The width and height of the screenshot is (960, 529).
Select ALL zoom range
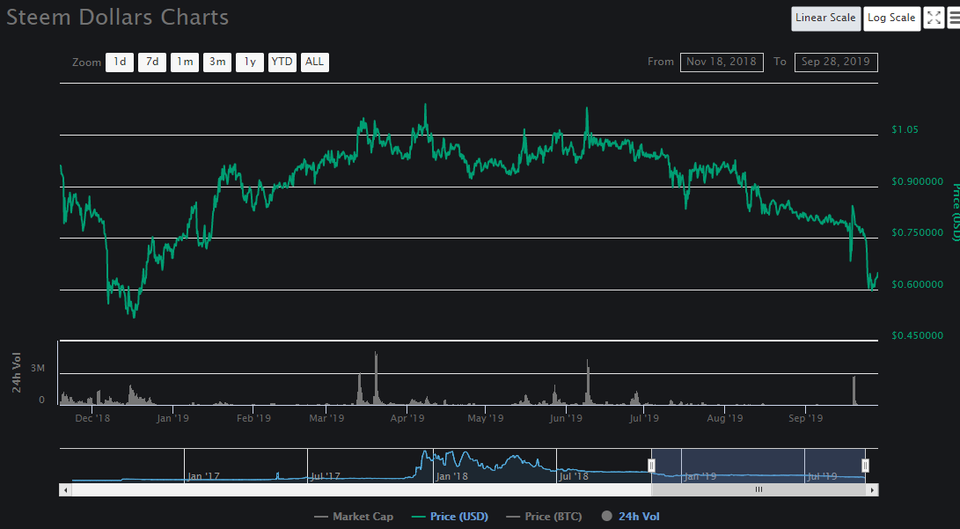(315, 62)
